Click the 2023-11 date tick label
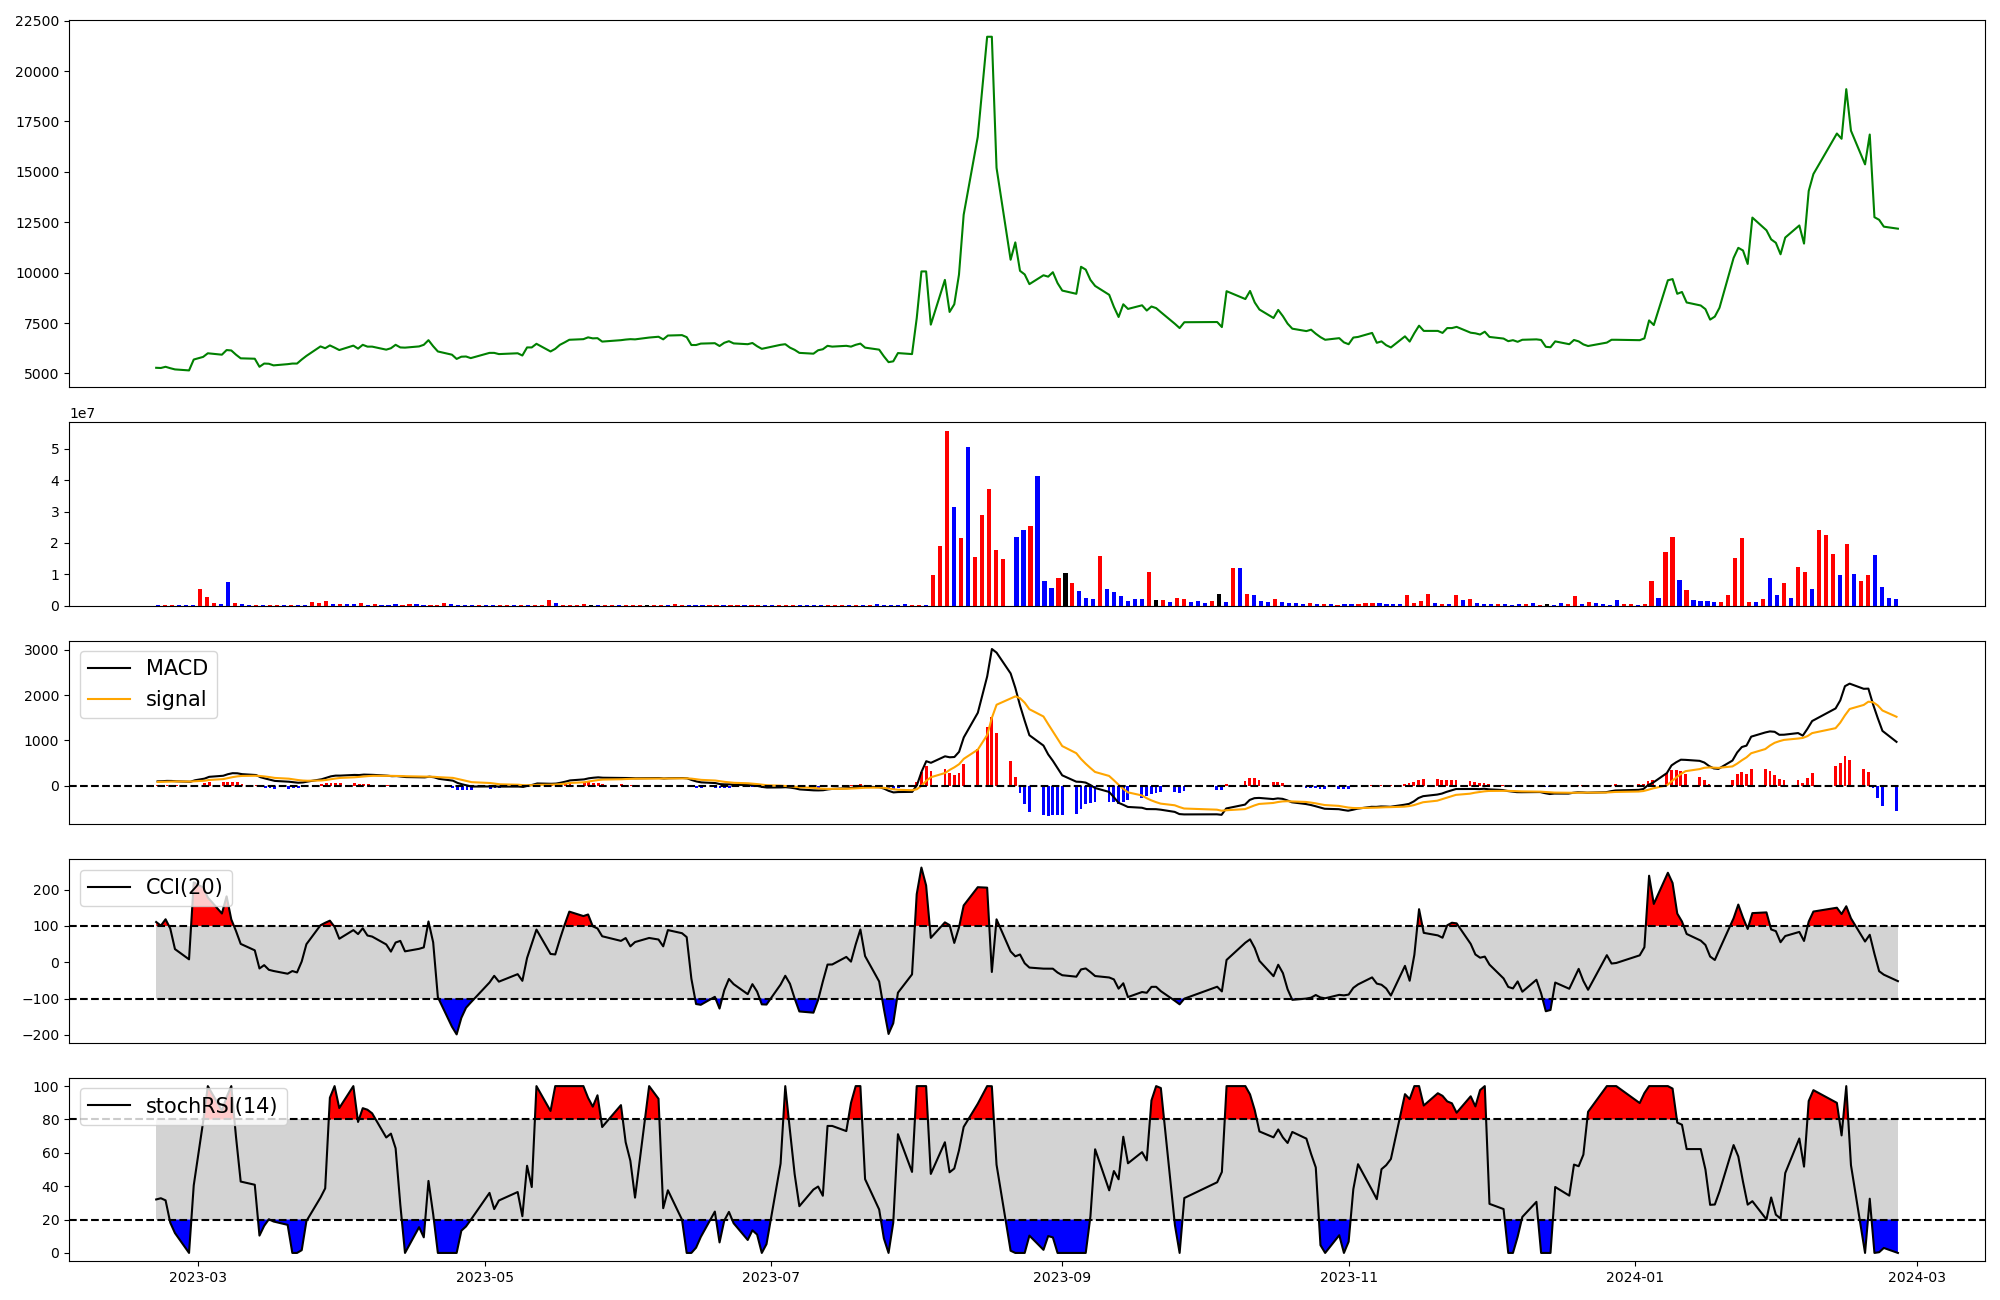The width and height of the screenshot is (2000, 1300). tap(1349, 1276)
